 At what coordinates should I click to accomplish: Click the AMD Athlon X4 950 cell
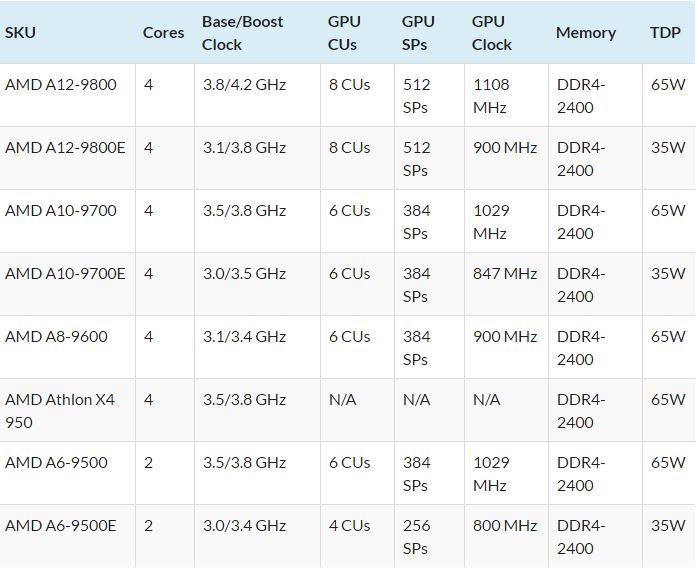pos(60,411)
